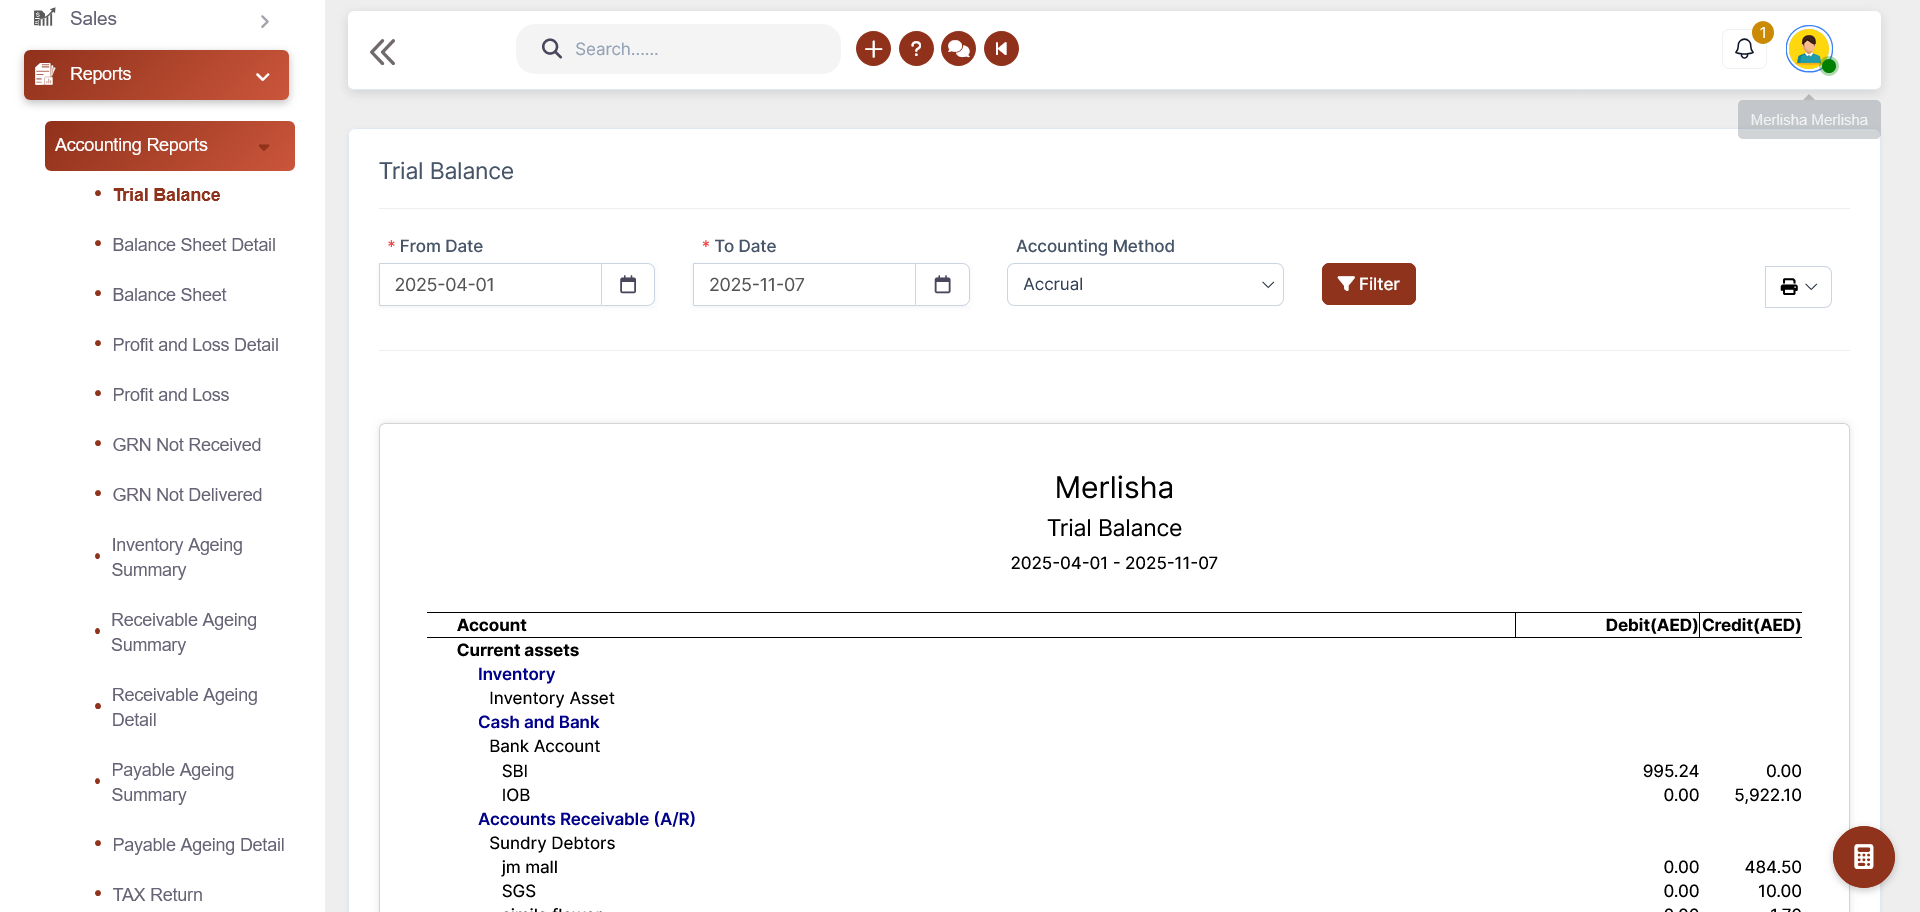Open the floating calculator button
The height and width of the screenshot is (912, 1920).
1863,857
